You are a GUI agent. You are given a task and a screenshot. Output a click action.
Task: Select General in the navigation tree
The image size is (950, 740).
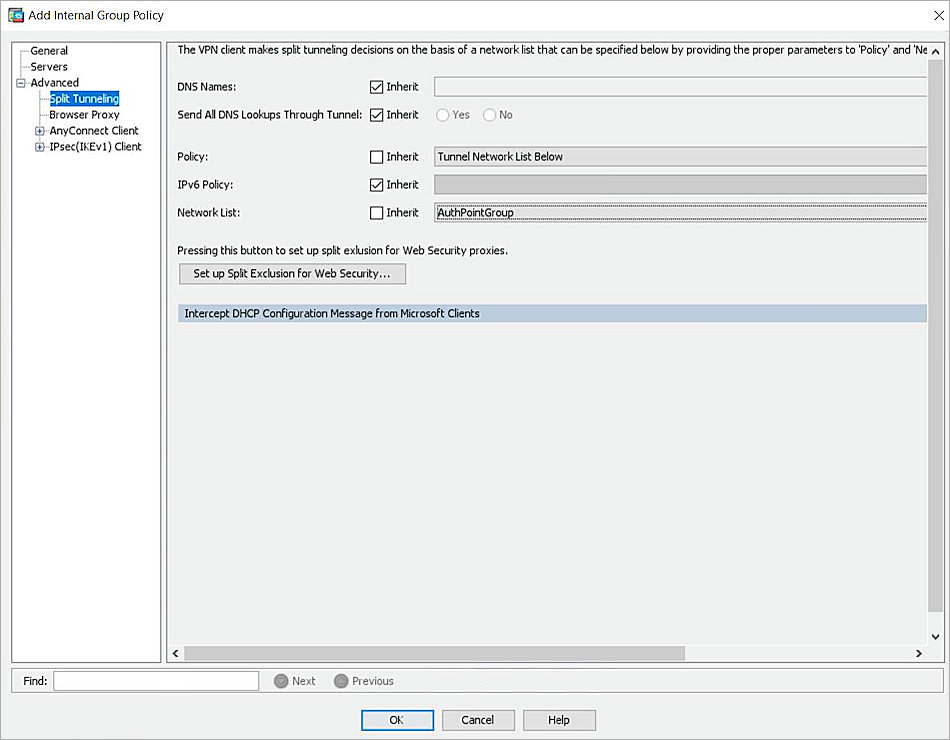[x=49, y=51]
